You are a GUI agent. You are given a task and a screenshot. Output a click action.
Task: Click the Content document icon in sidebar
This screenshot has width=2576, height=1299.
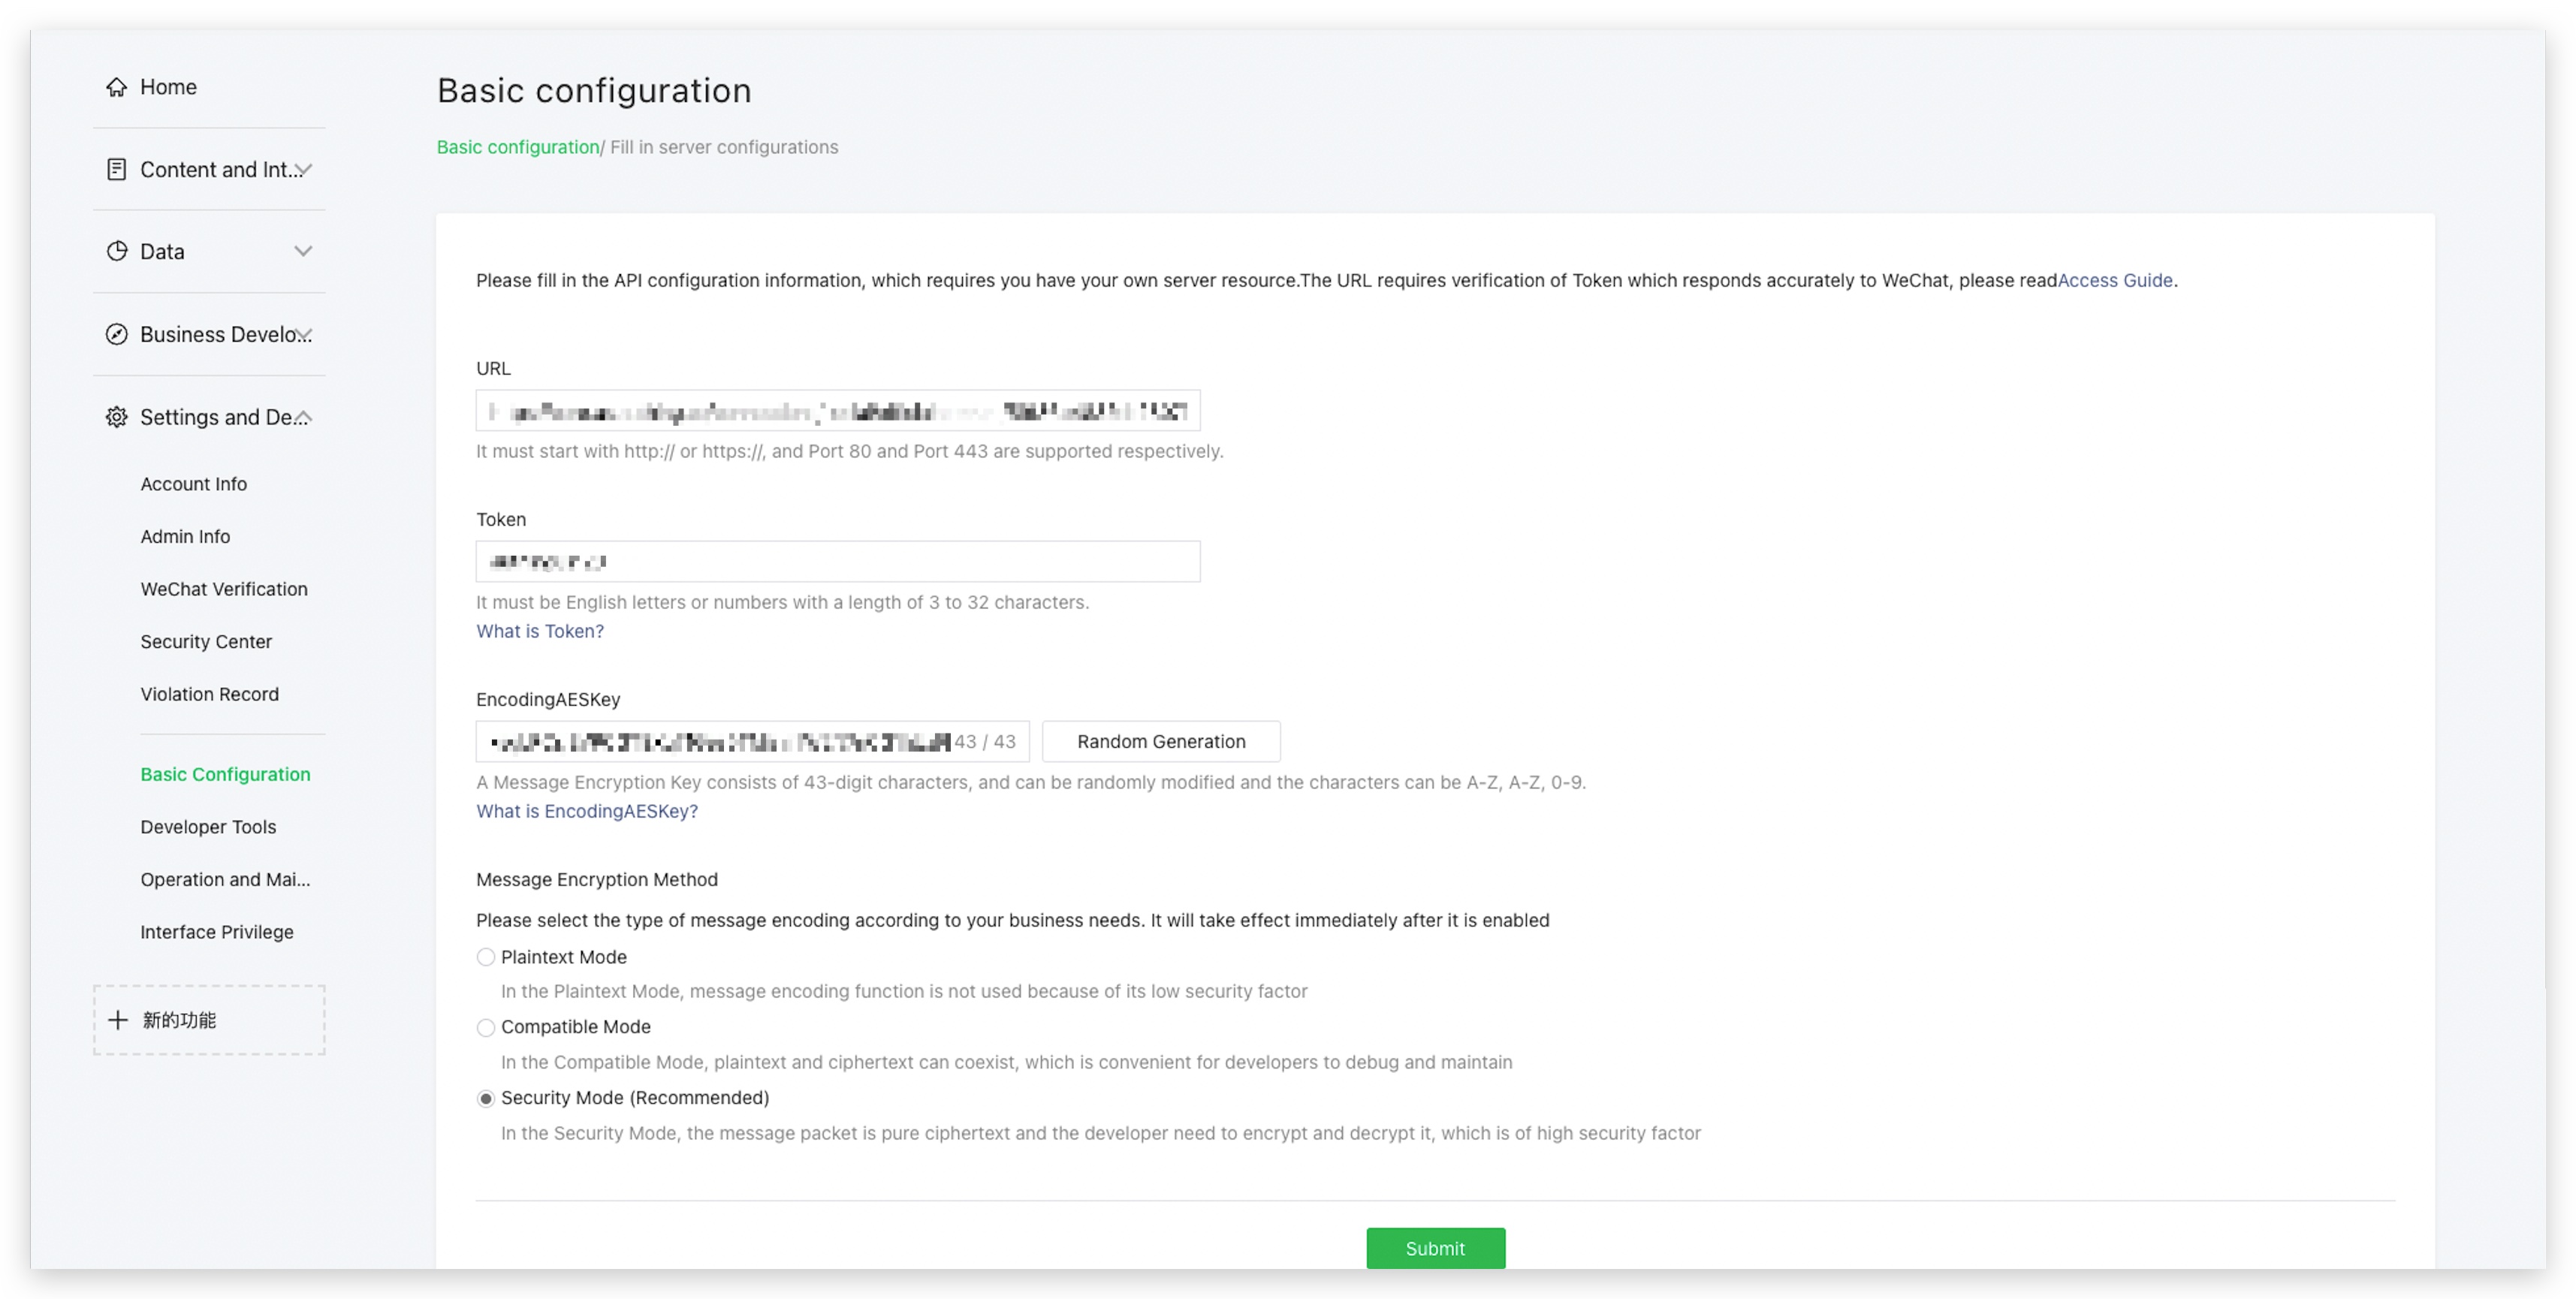coord(117,169)
